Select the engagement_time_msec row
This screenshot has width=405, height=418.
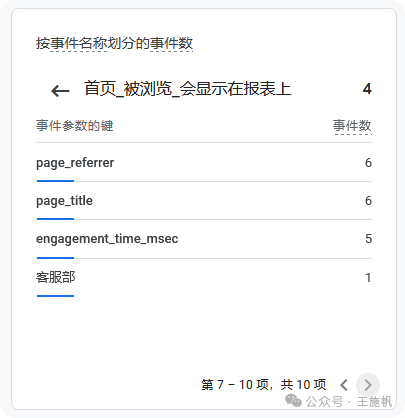click(204, 239)
